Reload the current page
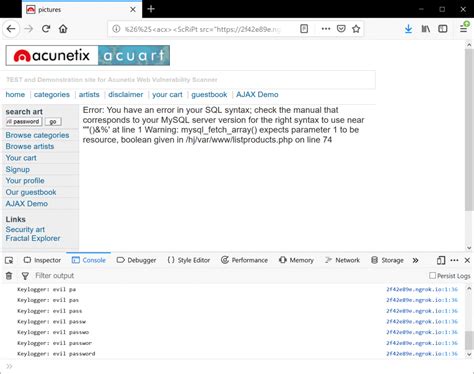The height and width of the screenshot is (374, 474). tap(46, 29)
